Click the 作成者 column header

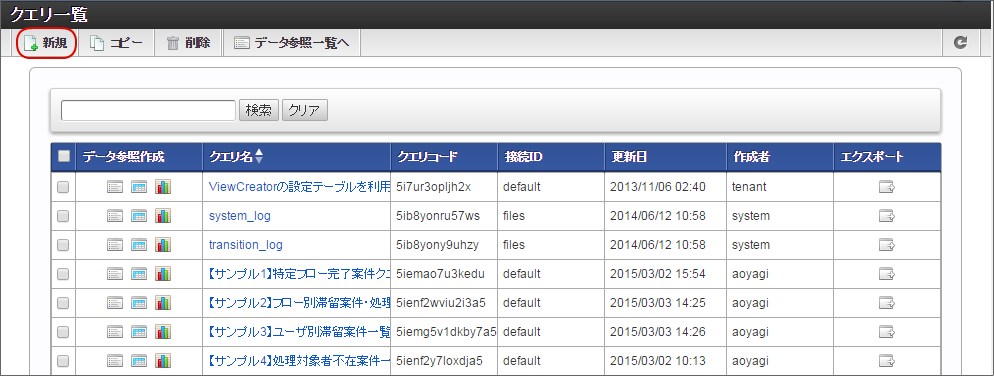click(x=780, y=157)
